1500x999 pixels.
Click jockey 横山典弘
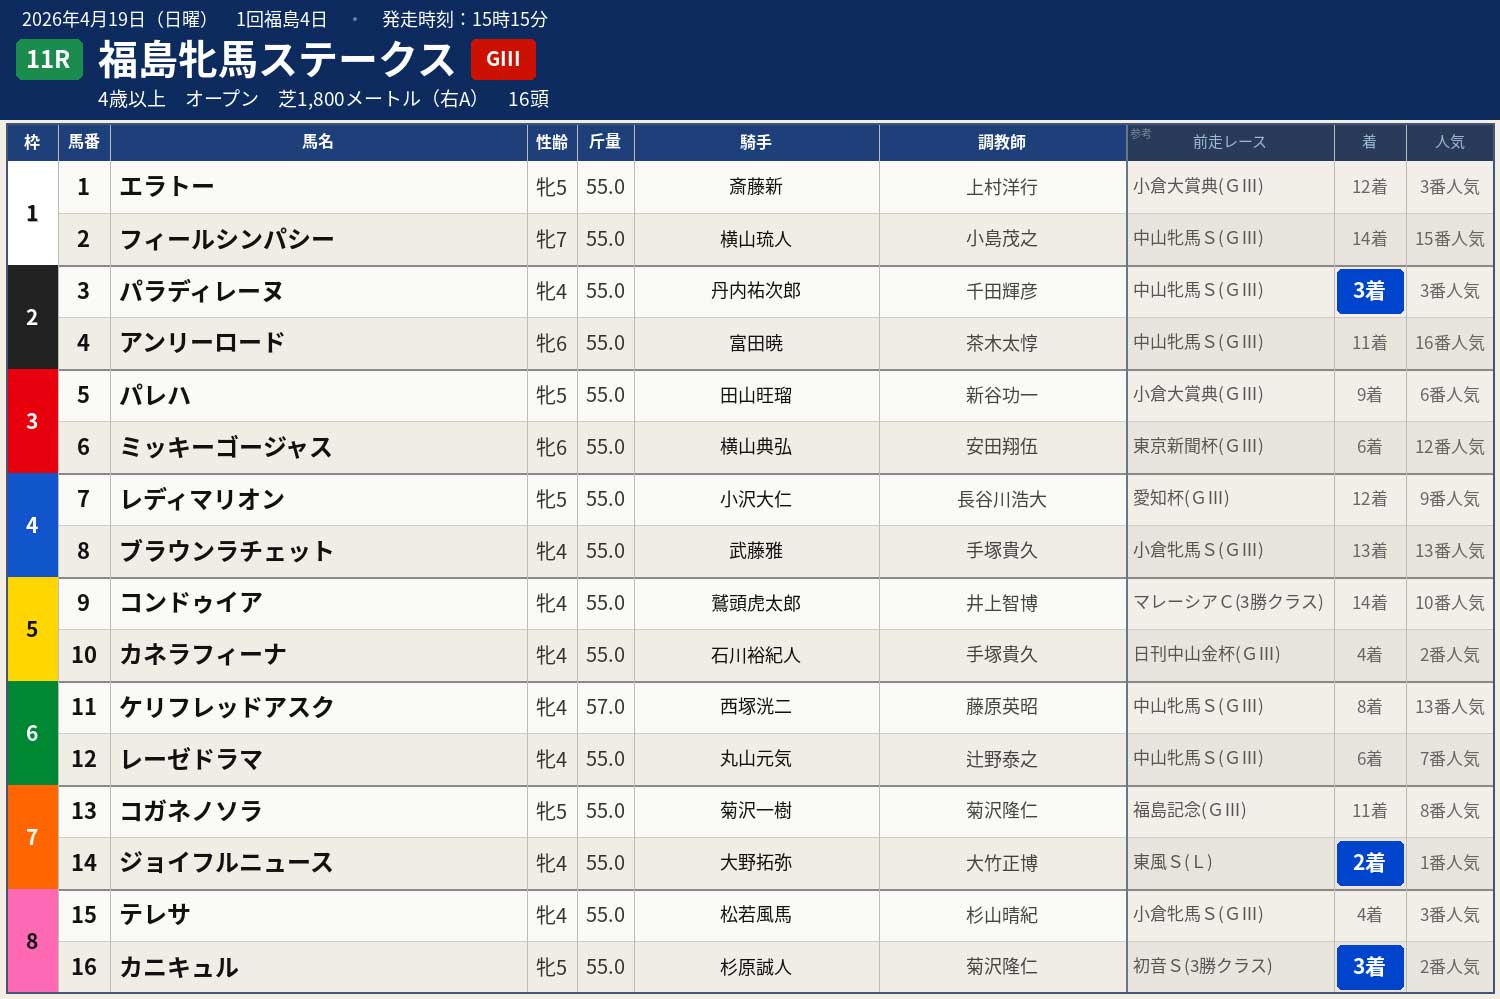coord(756,447)
